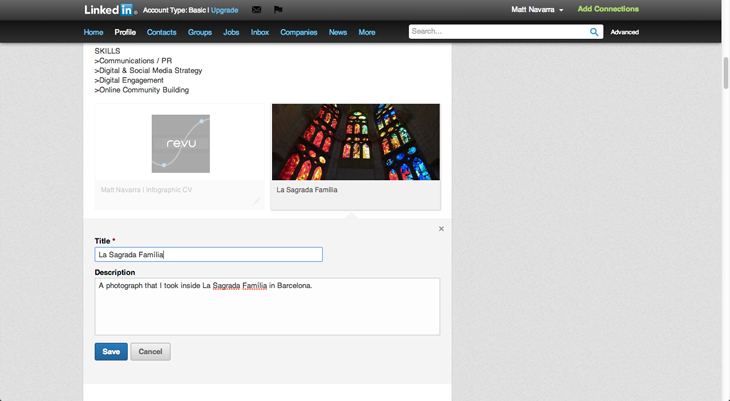Click the Upgrade account link

pyautogui.click(x=225, y=10)
